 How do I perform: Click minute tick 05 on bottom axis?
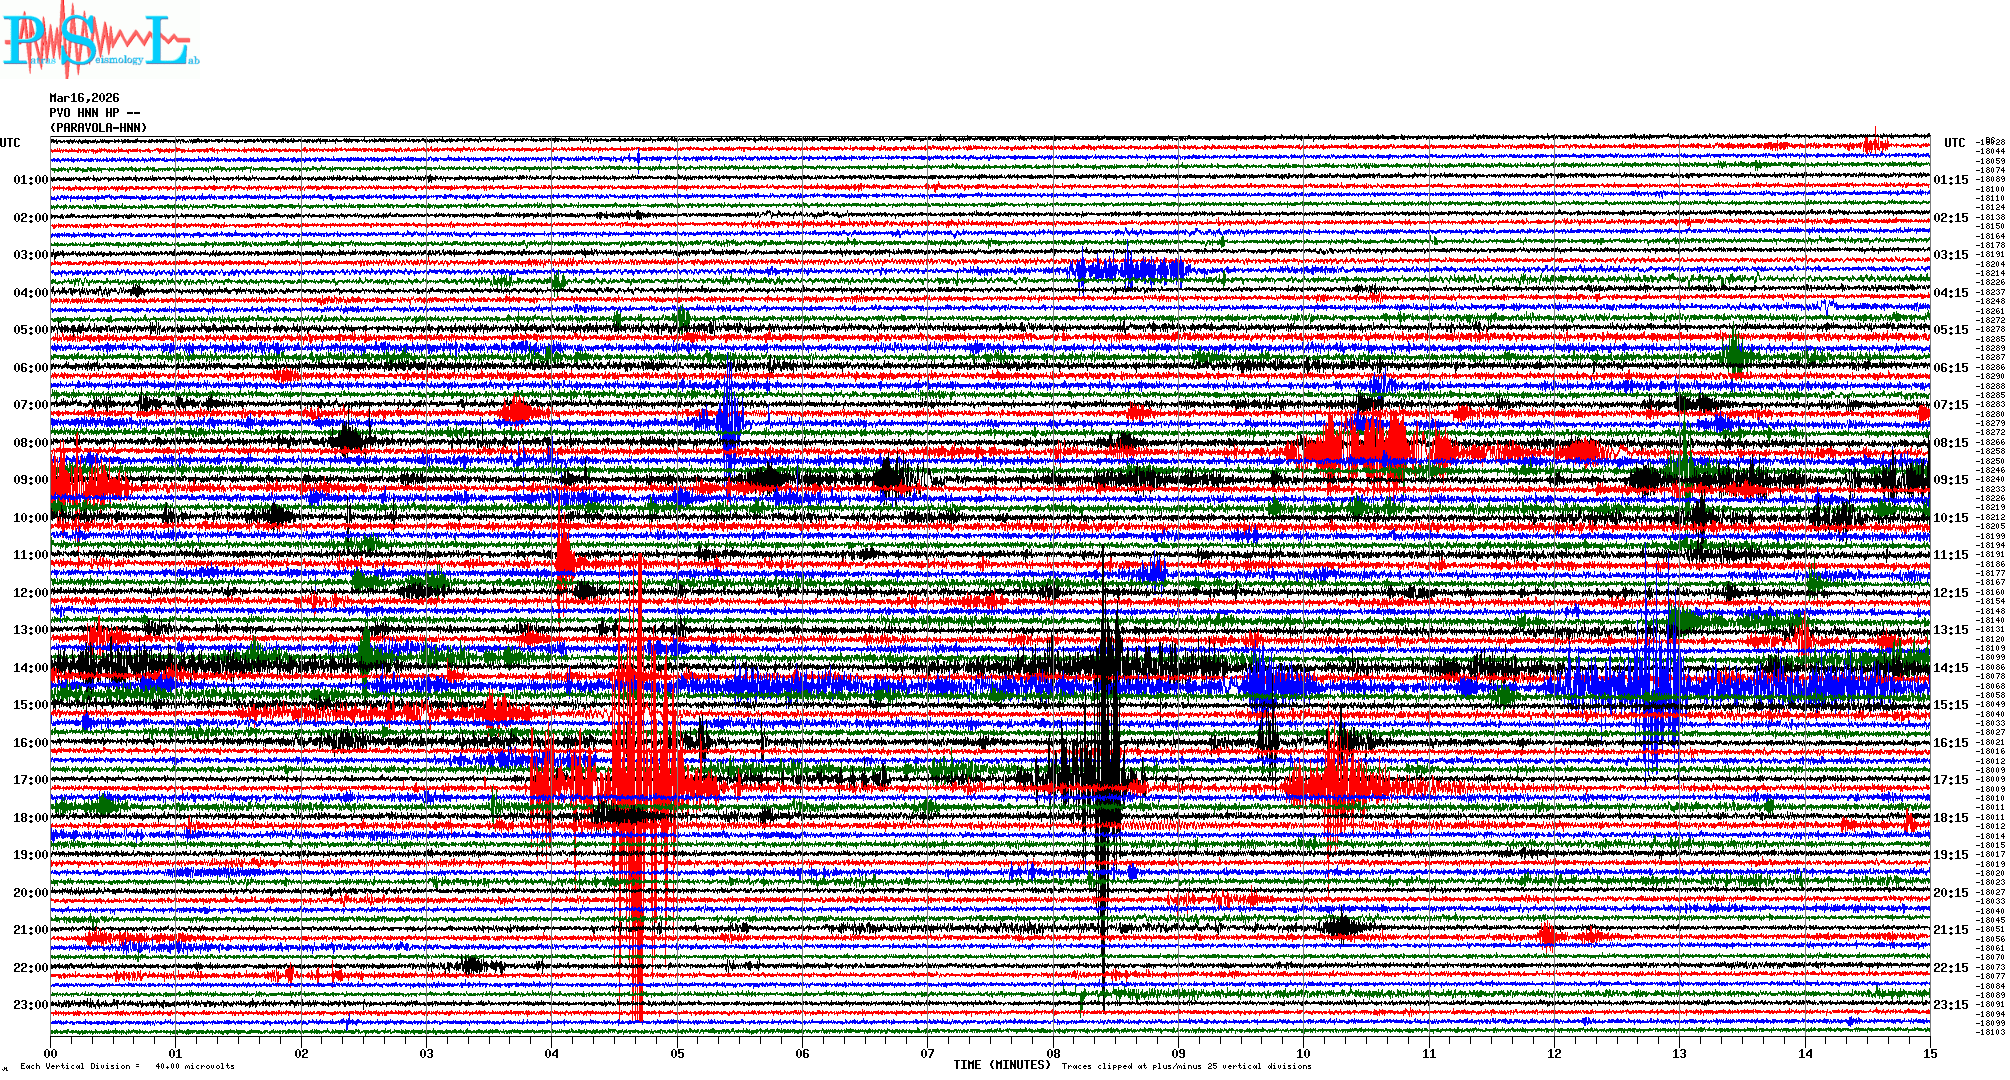pos(677,1053)
